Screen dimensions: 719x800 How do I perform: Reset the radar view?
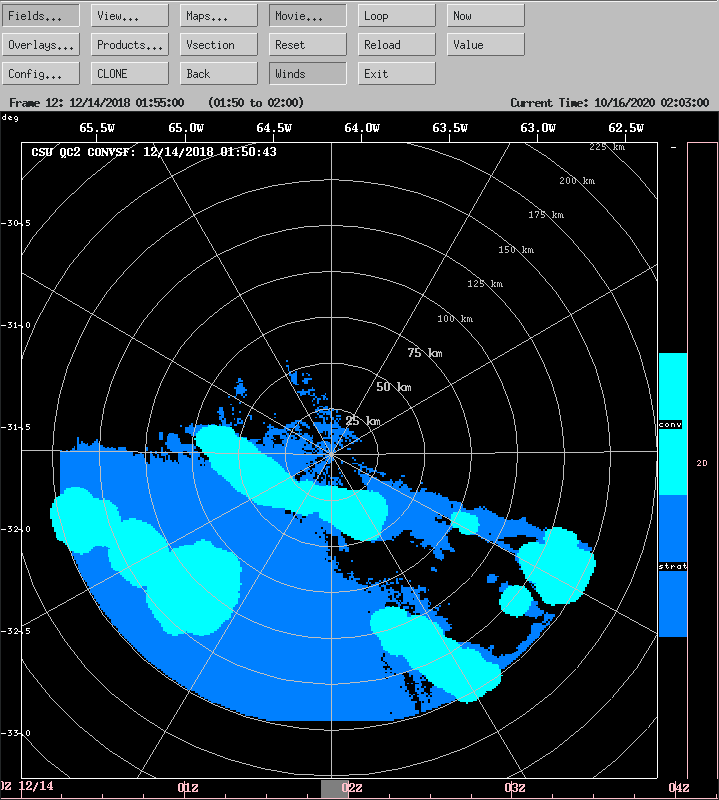[x=308, y=45]
